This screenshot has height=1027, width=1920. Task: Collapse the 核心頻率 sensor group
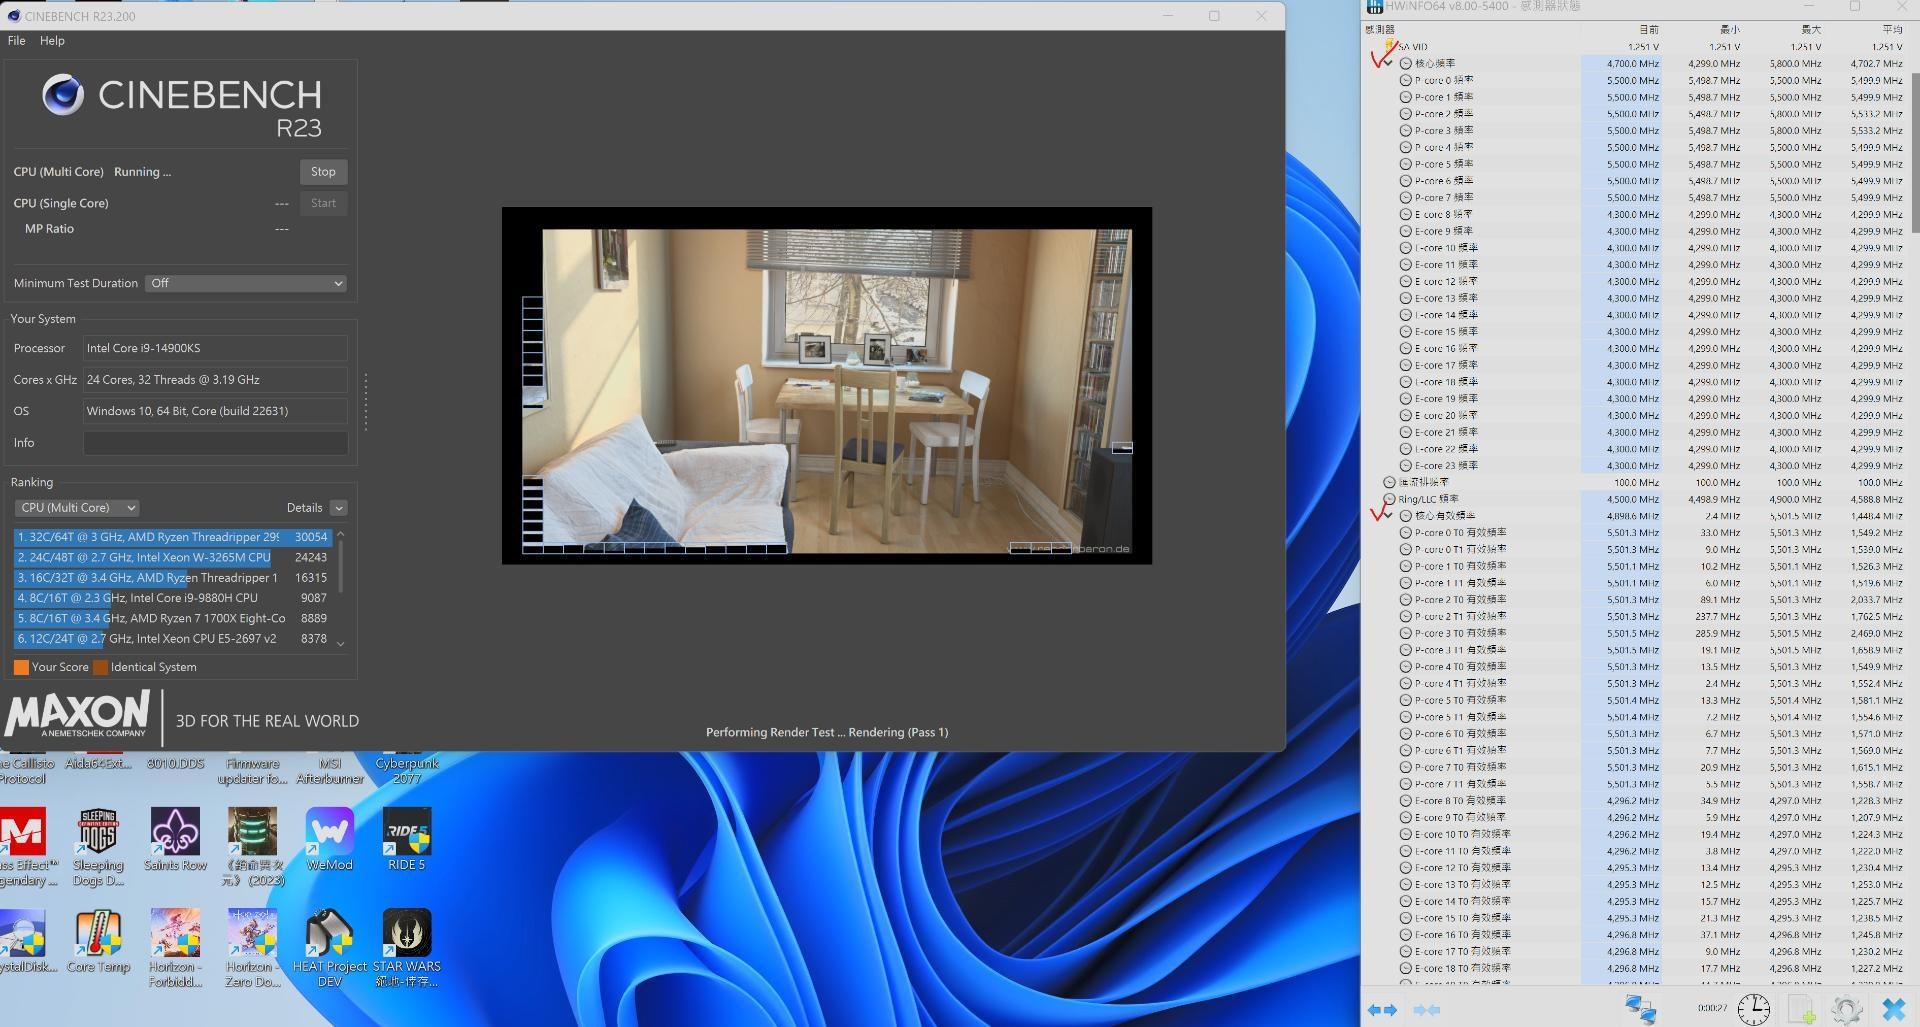coord(1388,63)
